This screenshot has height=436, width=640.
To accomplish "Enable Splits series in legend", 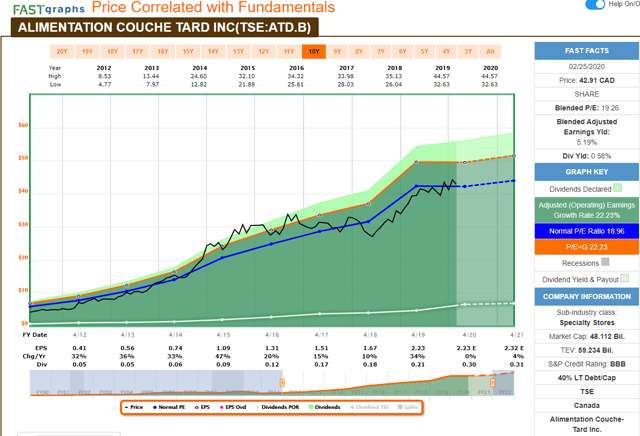I will pyautogui.click(x=408, y=407).
